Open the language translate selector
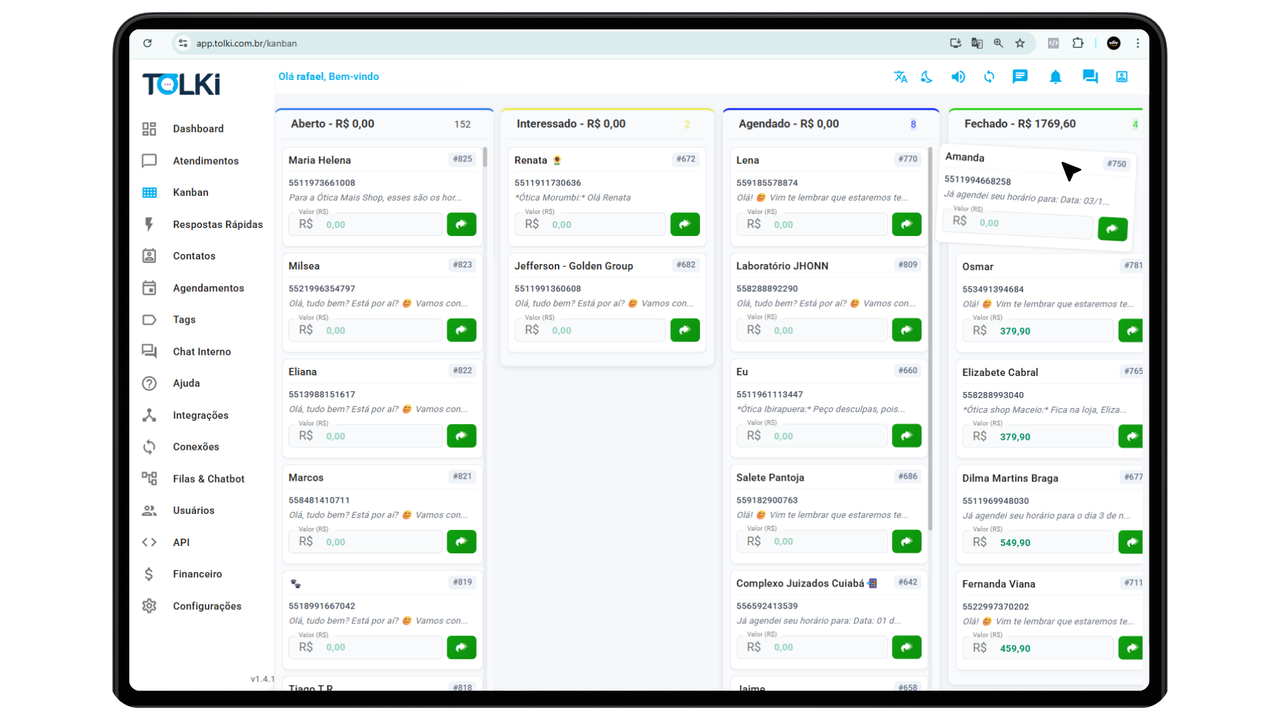Screen dimensions: 1280x720 [900, 77]
